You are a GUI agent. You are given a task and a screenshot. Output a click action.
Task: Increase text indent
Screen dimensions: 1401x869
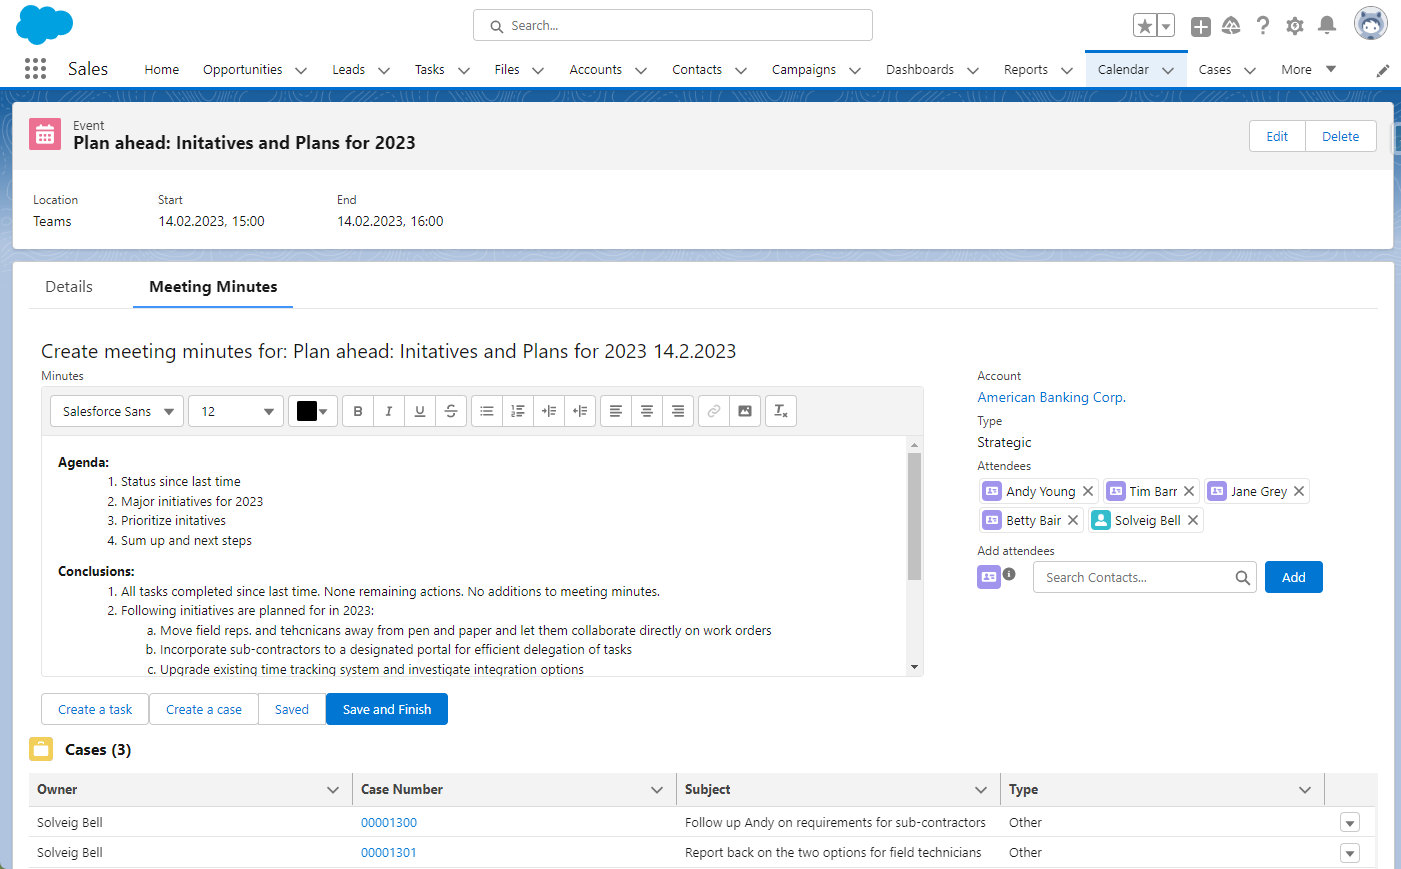coord(549,411)
